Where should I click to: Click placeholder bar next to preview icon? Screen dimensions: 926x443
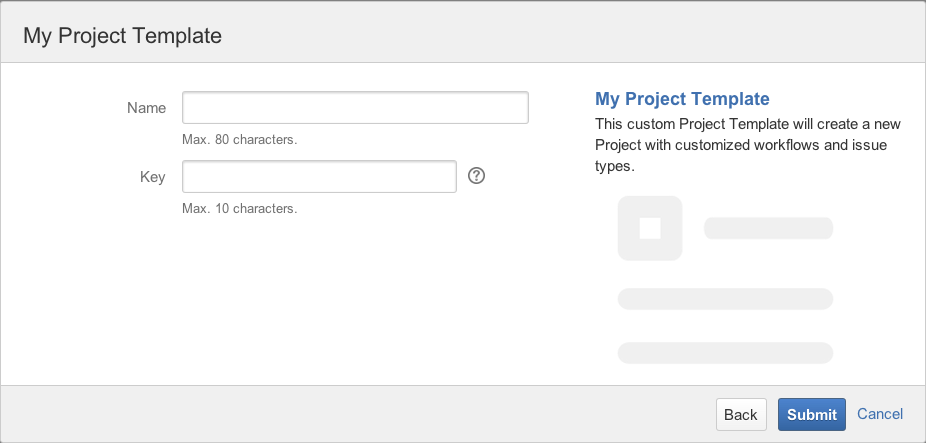[768, 228]
